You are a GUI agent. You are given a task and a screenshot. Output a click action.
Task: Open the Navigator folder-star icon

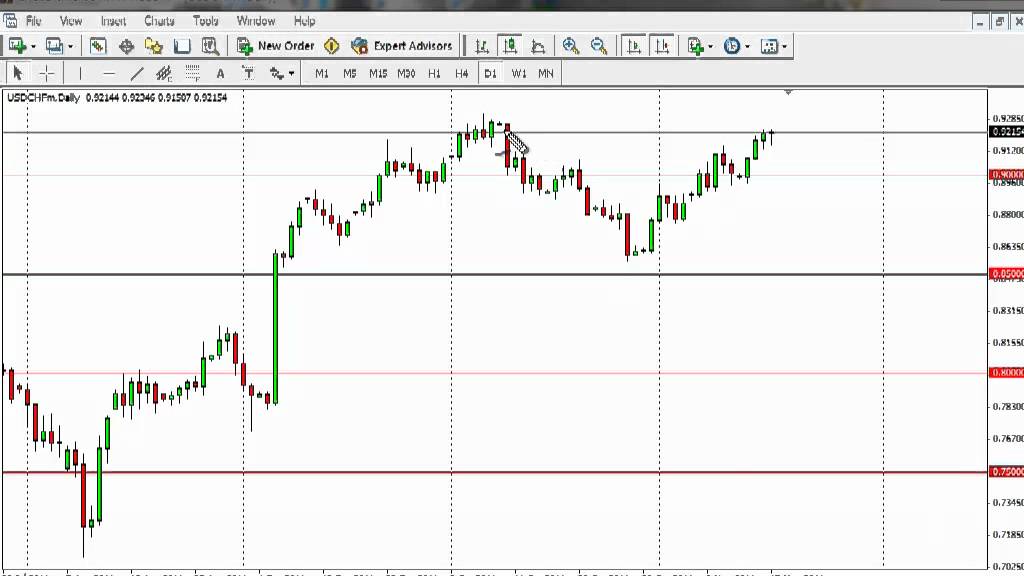coord(153,46)
